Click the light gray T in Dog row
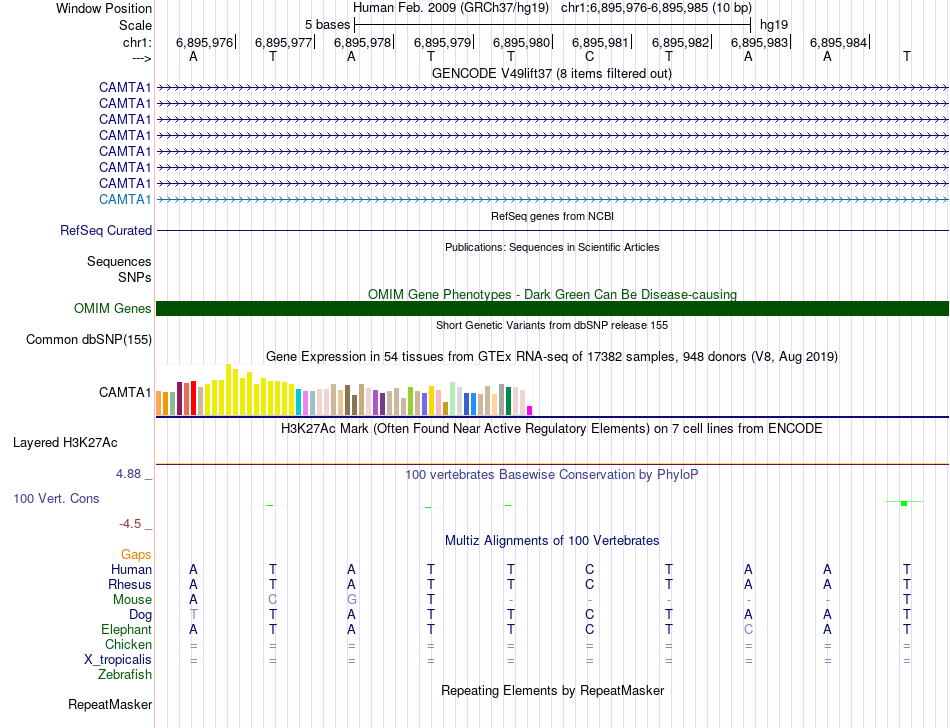Screen dimensions: 950x728 [193, 615]
